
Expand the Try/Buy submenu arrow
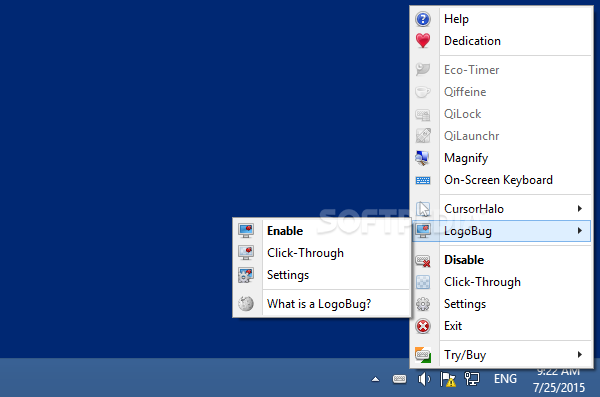(580, 355)
